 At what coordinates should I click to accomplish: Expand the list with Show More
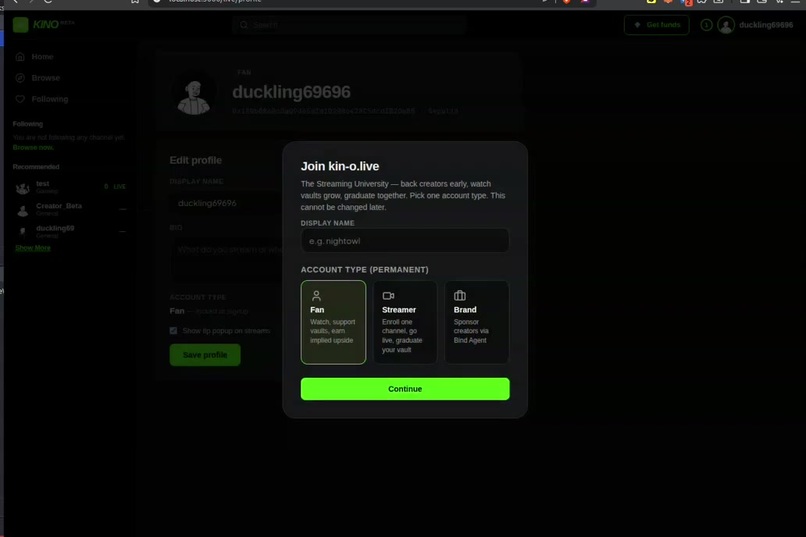[33, 248]
